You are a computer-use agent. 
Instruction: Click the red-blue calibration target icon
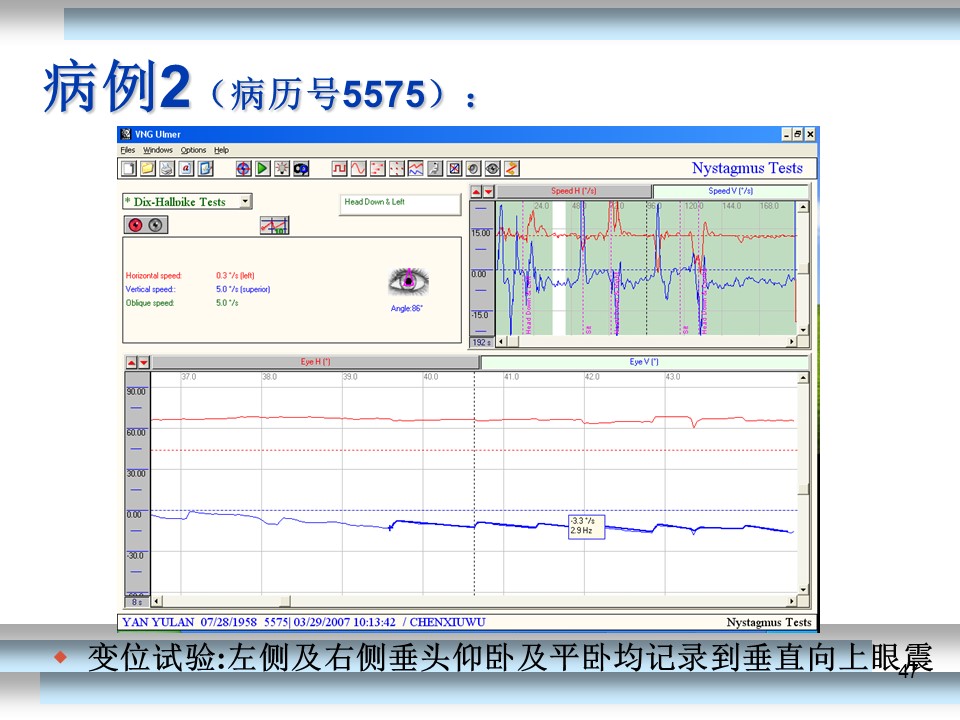243,168
